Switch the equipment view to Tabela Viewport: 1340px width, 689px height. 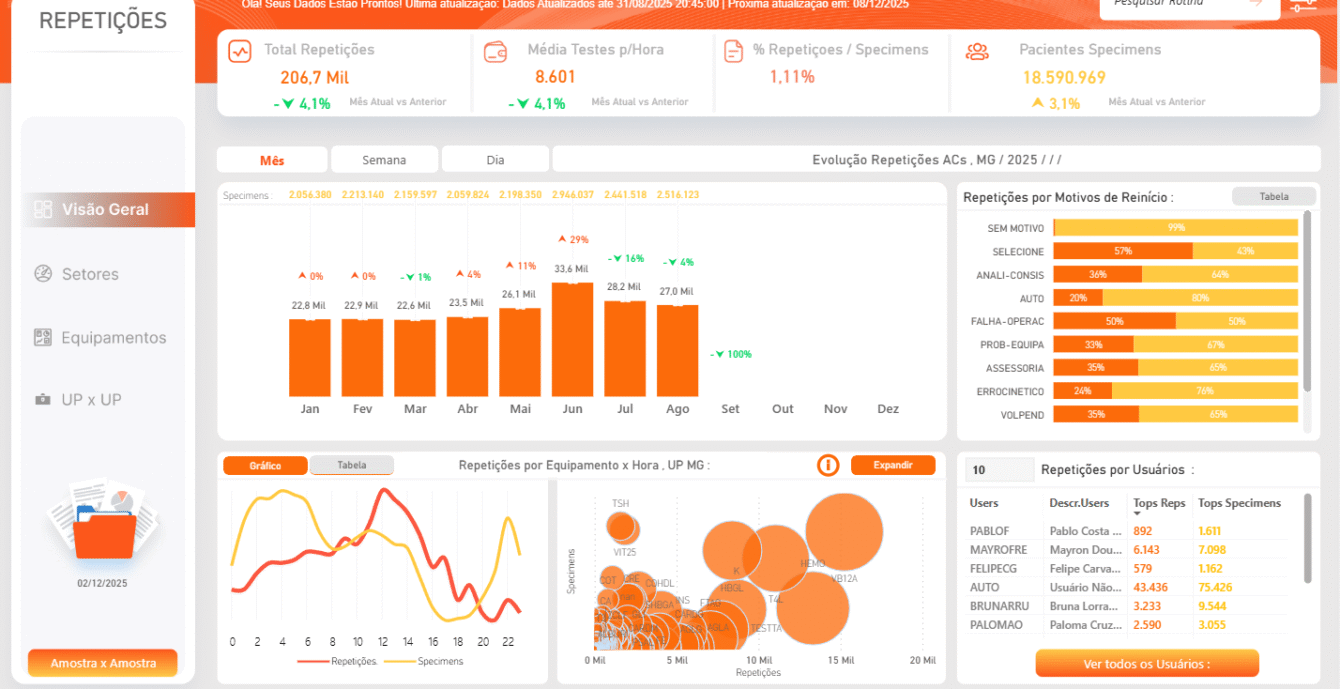pyautogui.click(x=351, y=465)
